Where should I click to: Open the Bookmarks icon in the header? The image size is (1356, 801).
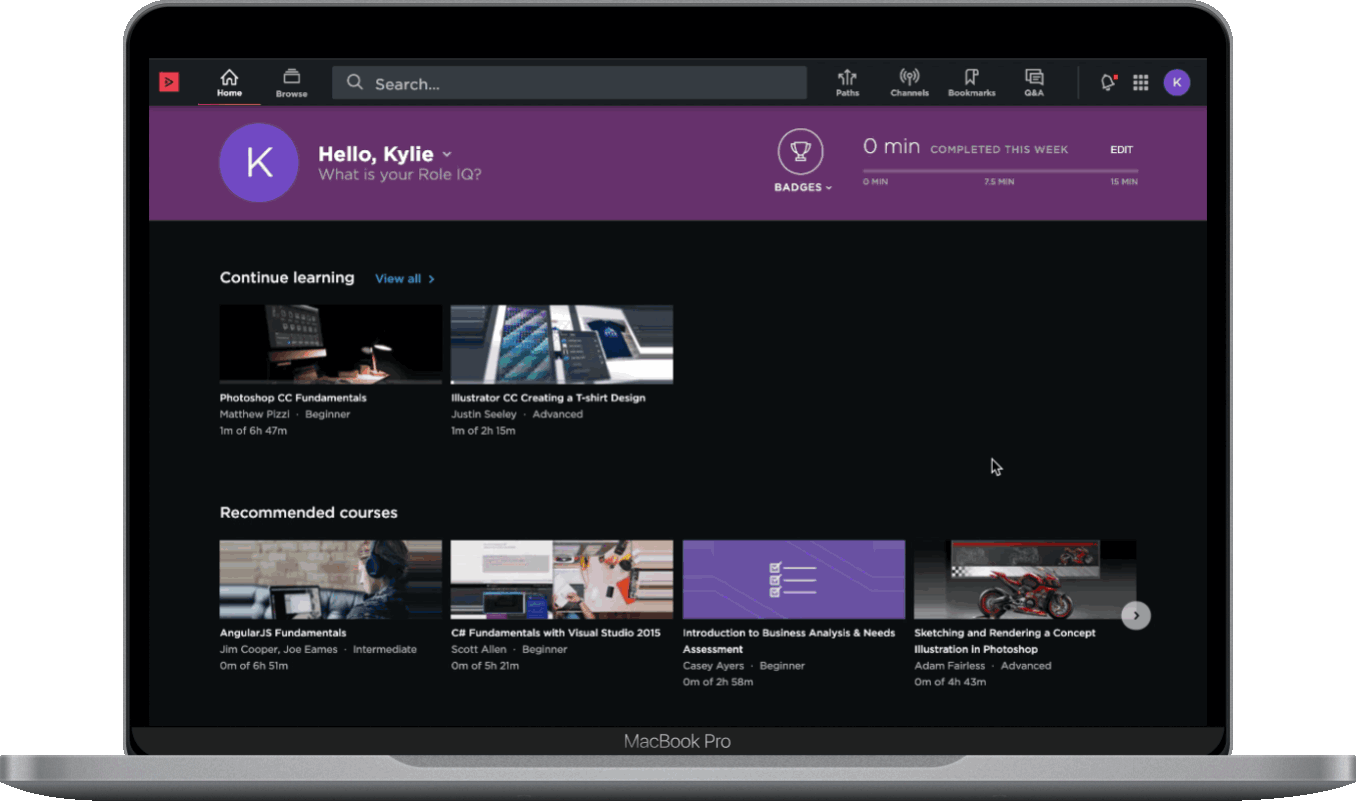pos(971,83)
